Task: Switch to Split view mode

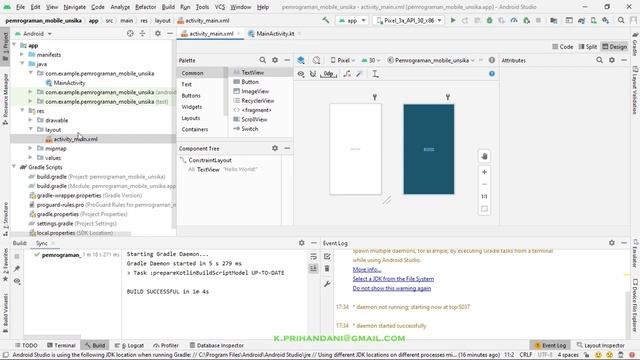Action: [588, 47]
